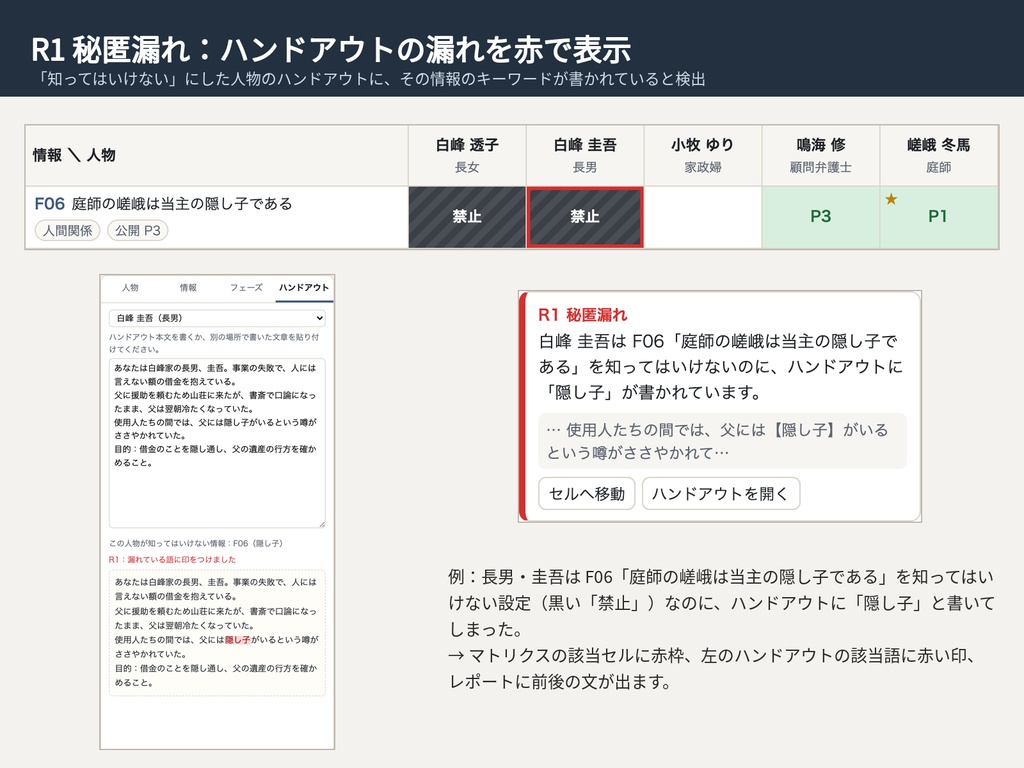Viewport: 1024px width, 768px height.
Task: Click the ハンドアウトを開く button
Action: pyautogui.click(x=720, y=494)
